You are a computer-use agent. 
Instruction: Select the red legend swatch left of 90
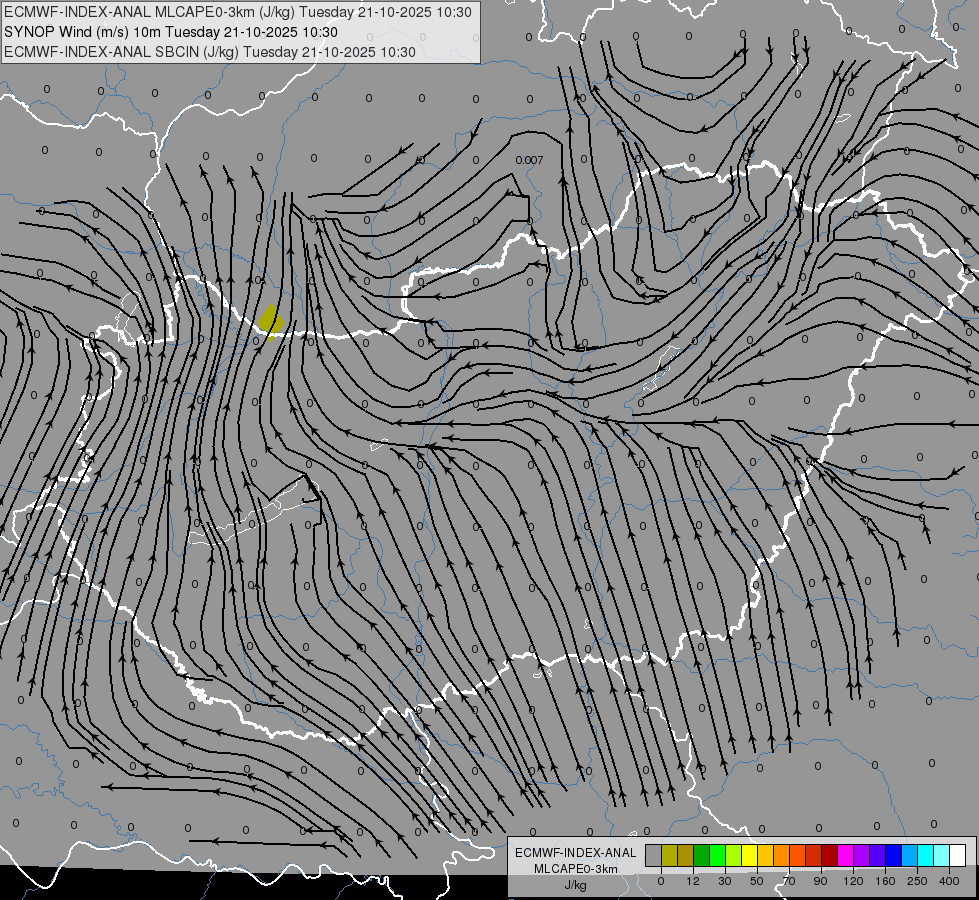tap(814, 855)
